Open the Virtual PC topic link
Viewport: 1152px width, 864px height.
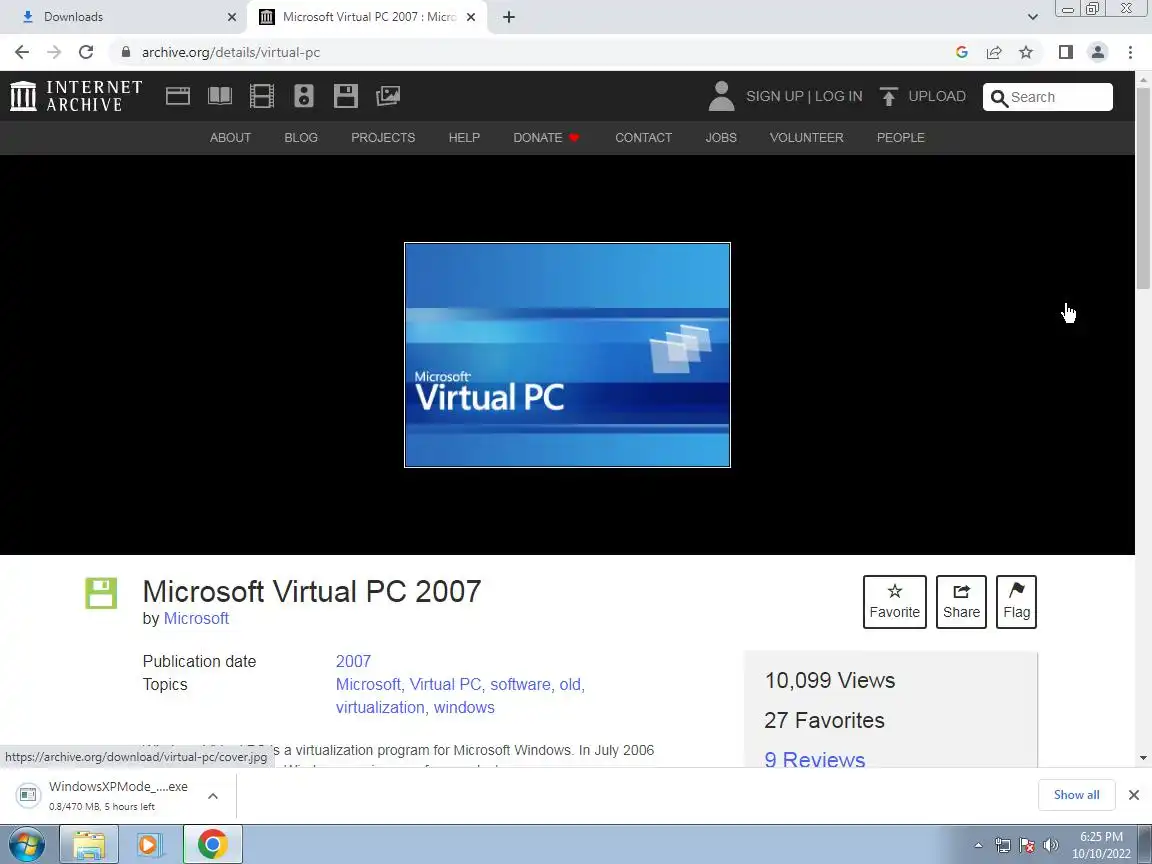[x=445, y=685]
